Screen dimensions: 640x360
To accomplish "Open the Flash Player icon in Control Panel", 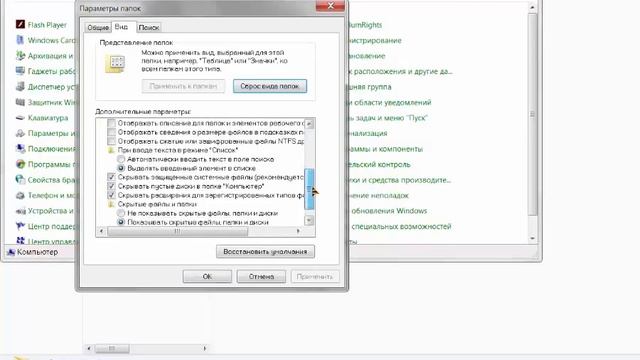I will tap(20, 24).
